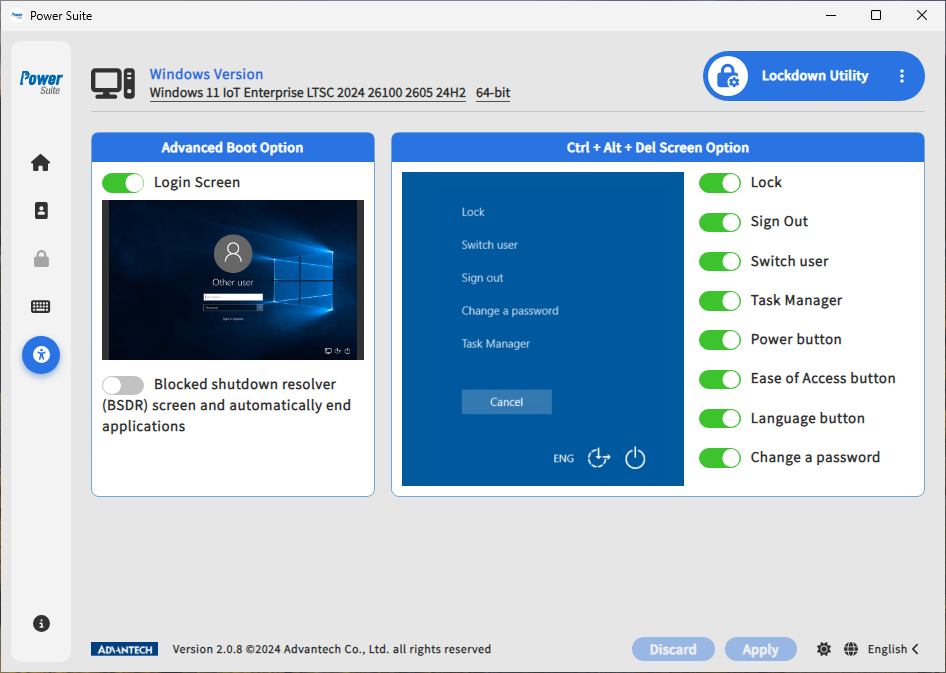The image size is (946, 673).
Task: Toggle the Login Screen switch
Action: tap(123, 183)
